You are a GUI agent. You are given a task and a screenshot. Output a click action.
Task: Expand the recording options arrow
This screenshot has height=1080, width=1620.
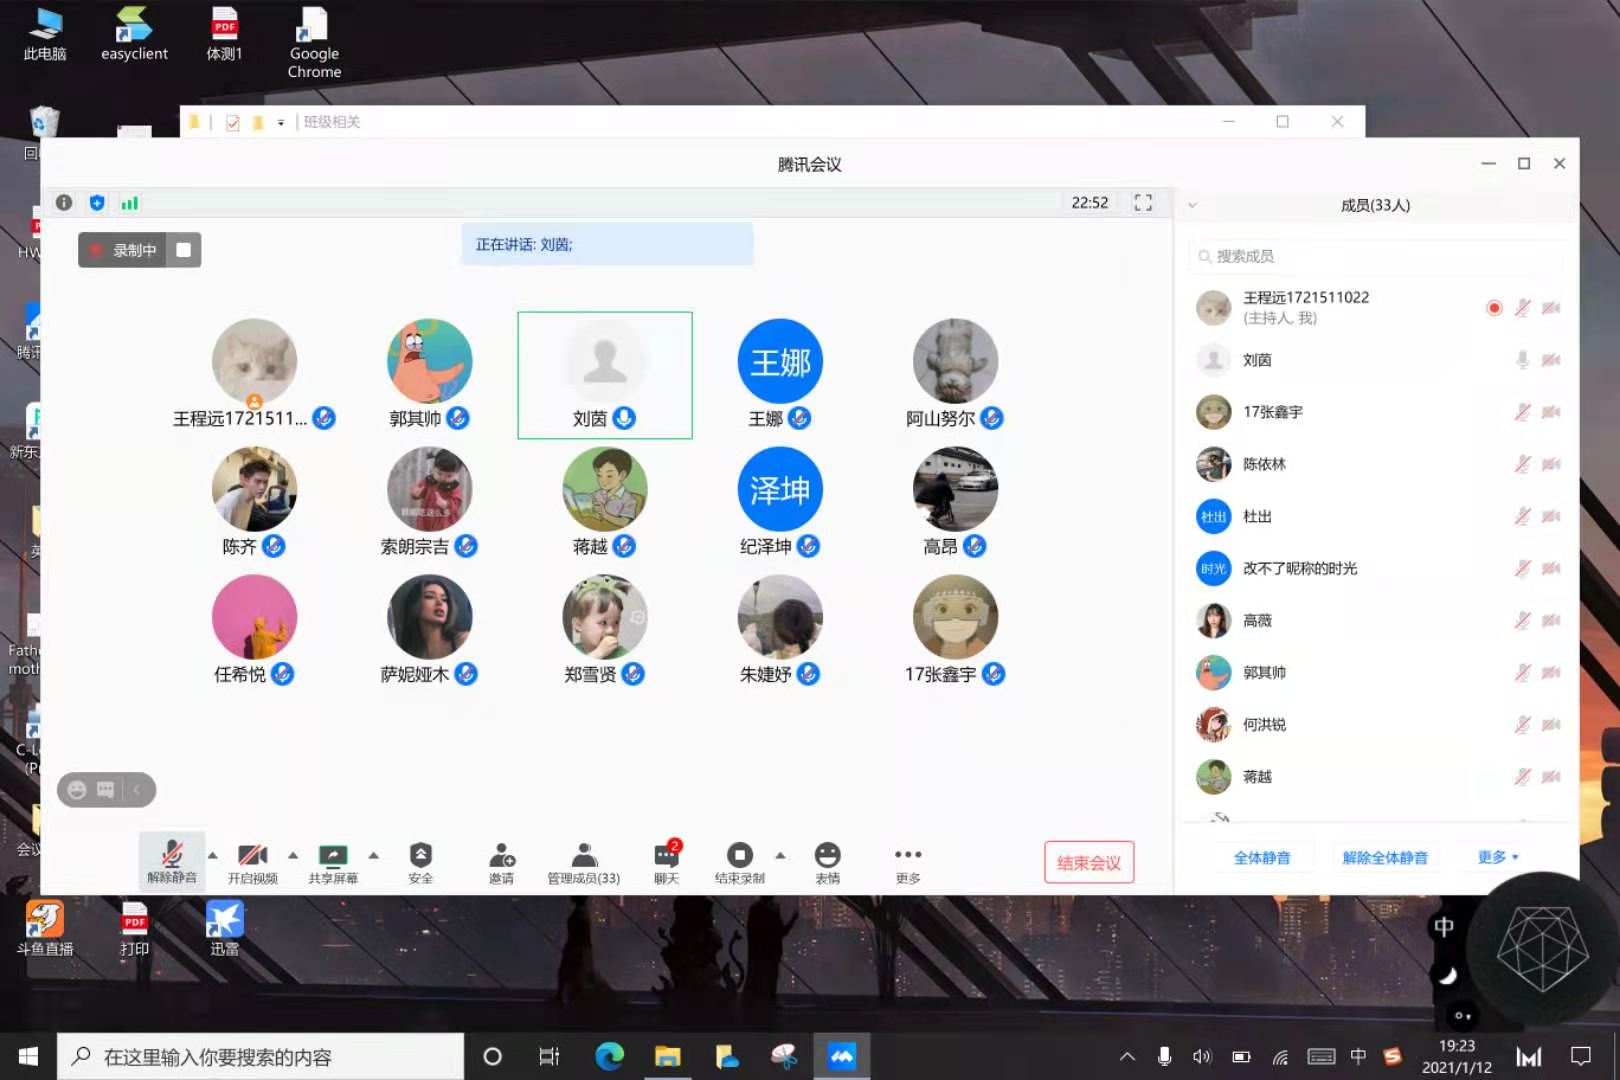pos(780,855)
